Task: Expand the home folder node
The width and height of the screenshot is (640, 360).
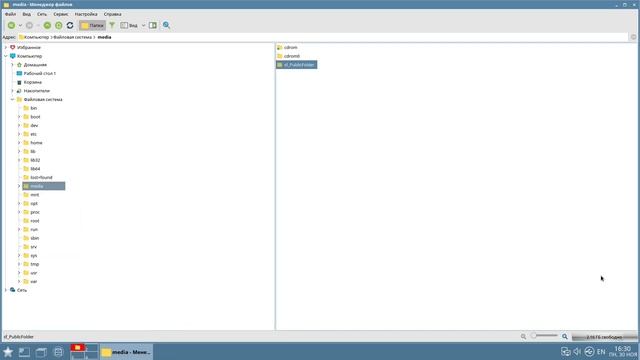Action: (x=19, y=143)
